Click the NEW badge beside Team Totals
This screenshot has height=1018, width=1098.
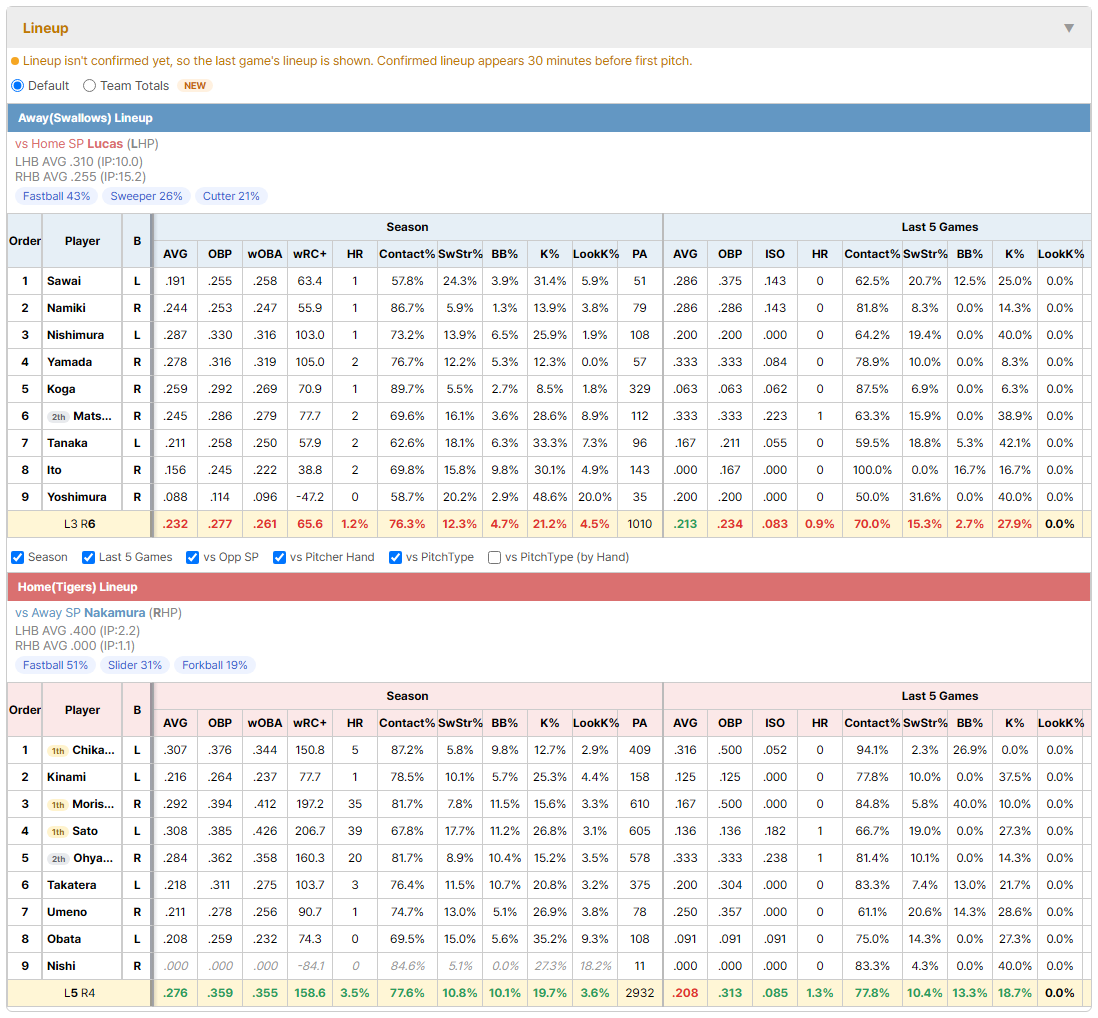pyautogui.click(x=195, y=85)
